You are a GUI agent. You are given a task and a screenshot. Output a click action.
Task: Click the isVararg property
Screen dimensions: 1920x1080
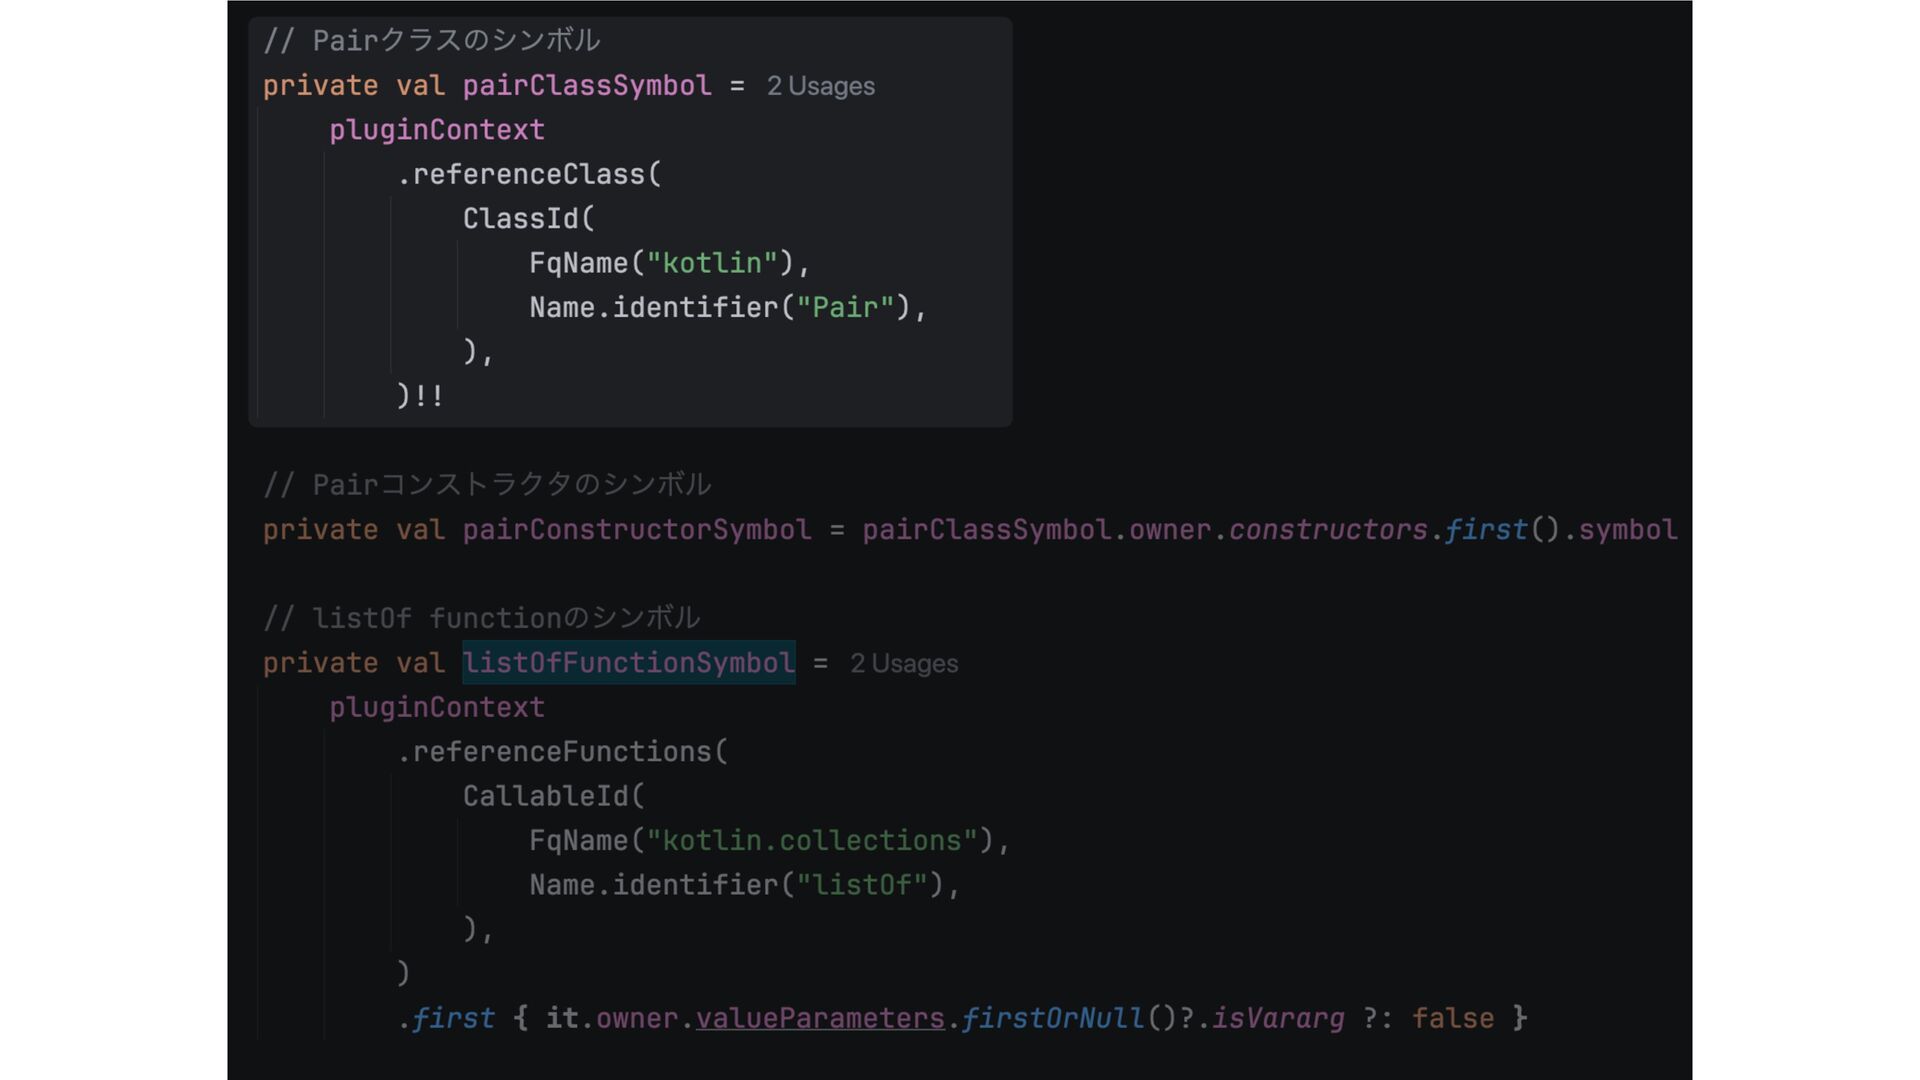pyautogui.click(x=1278, y=1019)
